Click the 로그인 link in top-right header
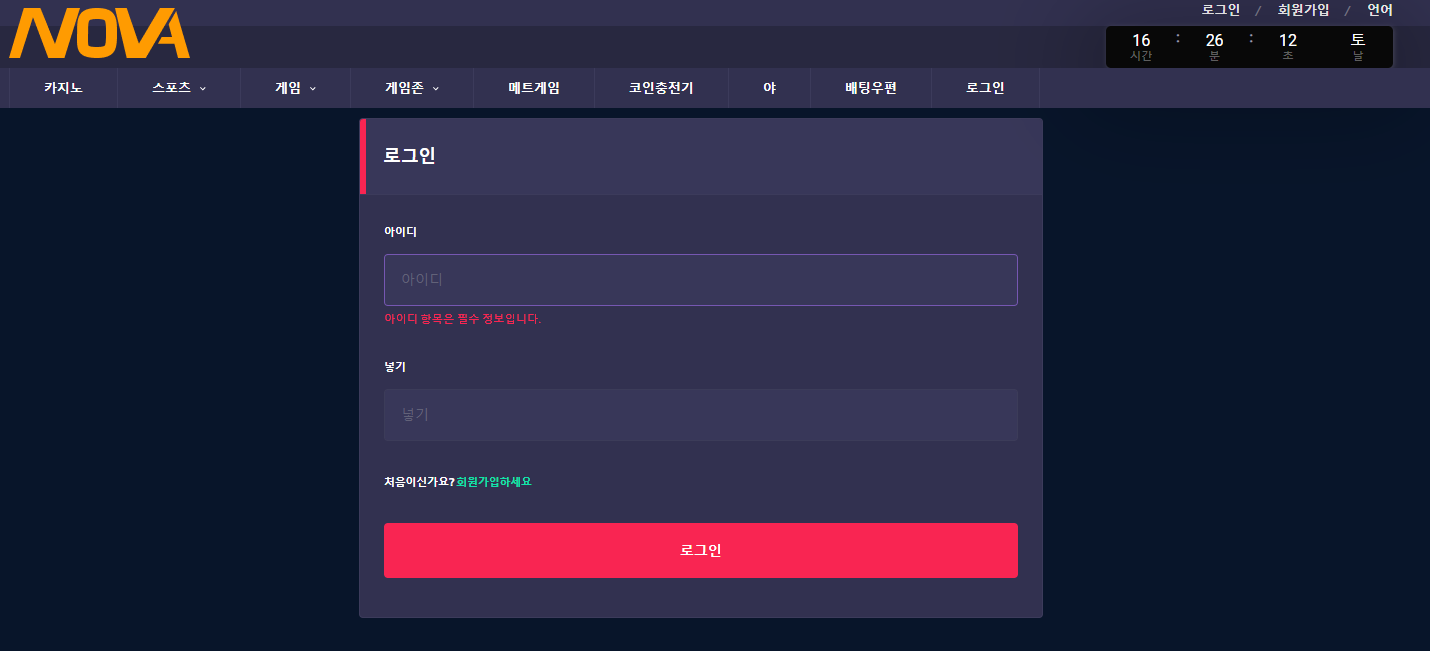 point(1220,10)
